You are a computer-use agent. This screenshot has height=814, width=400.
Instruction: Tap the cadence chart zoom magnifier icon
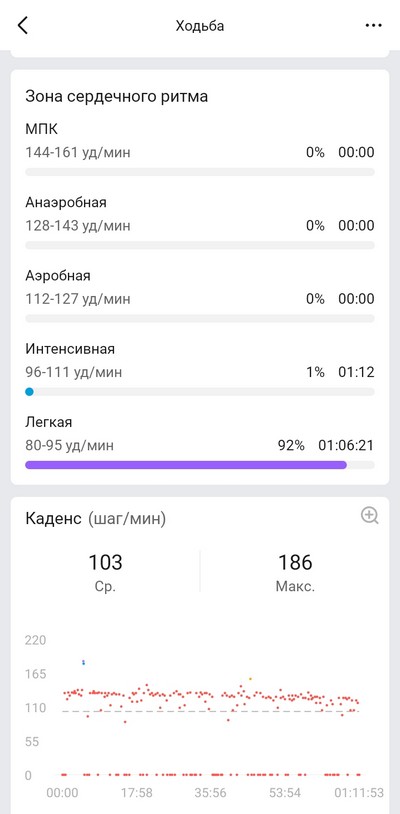(x=369, y=515)
